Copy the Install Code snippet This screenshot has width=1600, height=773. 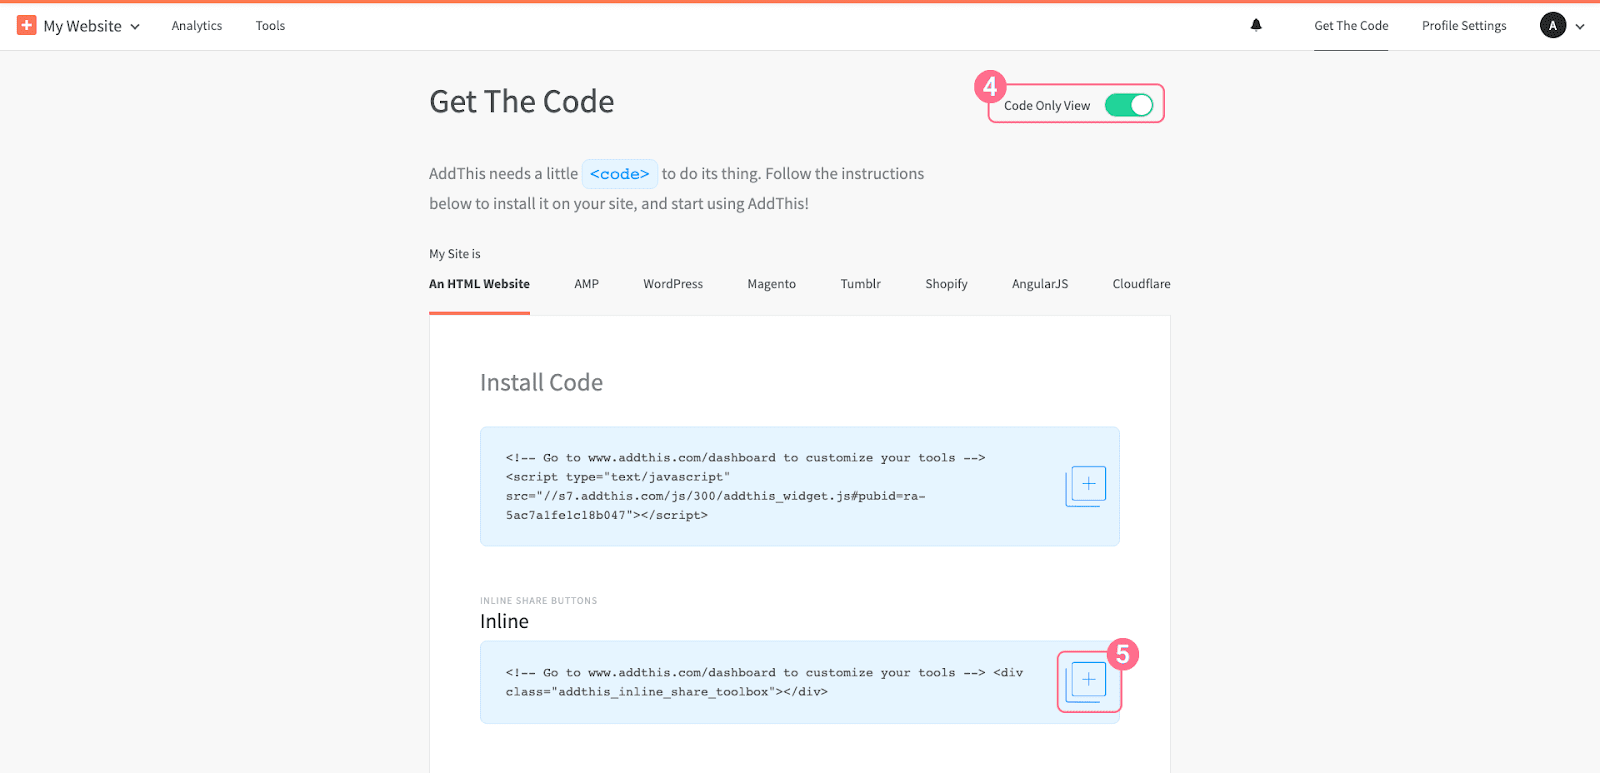[x=1086, y=486]
